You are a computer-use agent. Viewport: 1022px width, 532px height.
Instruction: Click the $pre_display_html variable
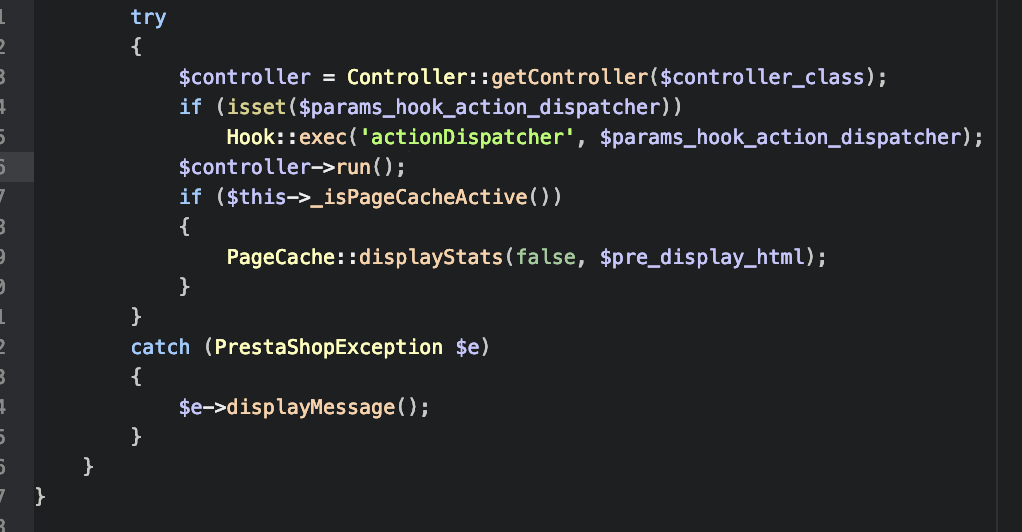pyautogui.click(x=703, y=257)
